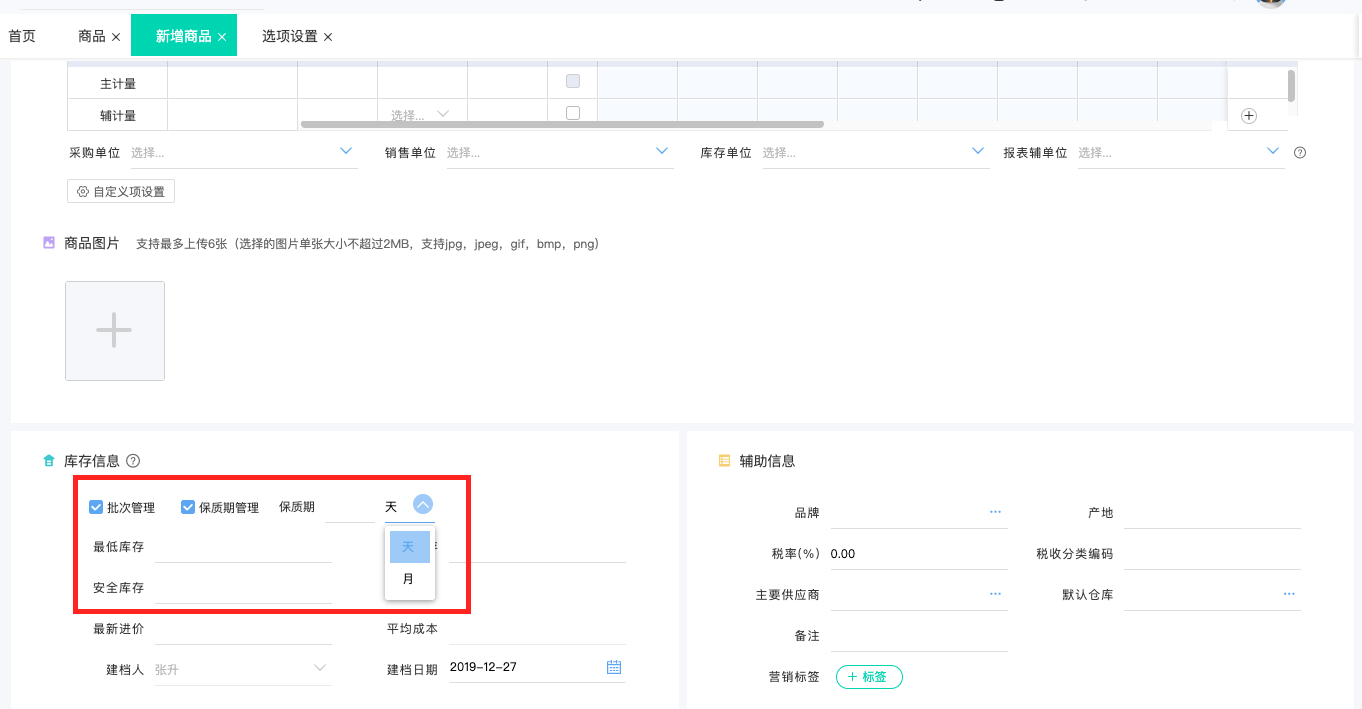The height and width of the screenshot is (709, 1362).
Task: Edit the 税率(%) field
Action: click(919, 554)
